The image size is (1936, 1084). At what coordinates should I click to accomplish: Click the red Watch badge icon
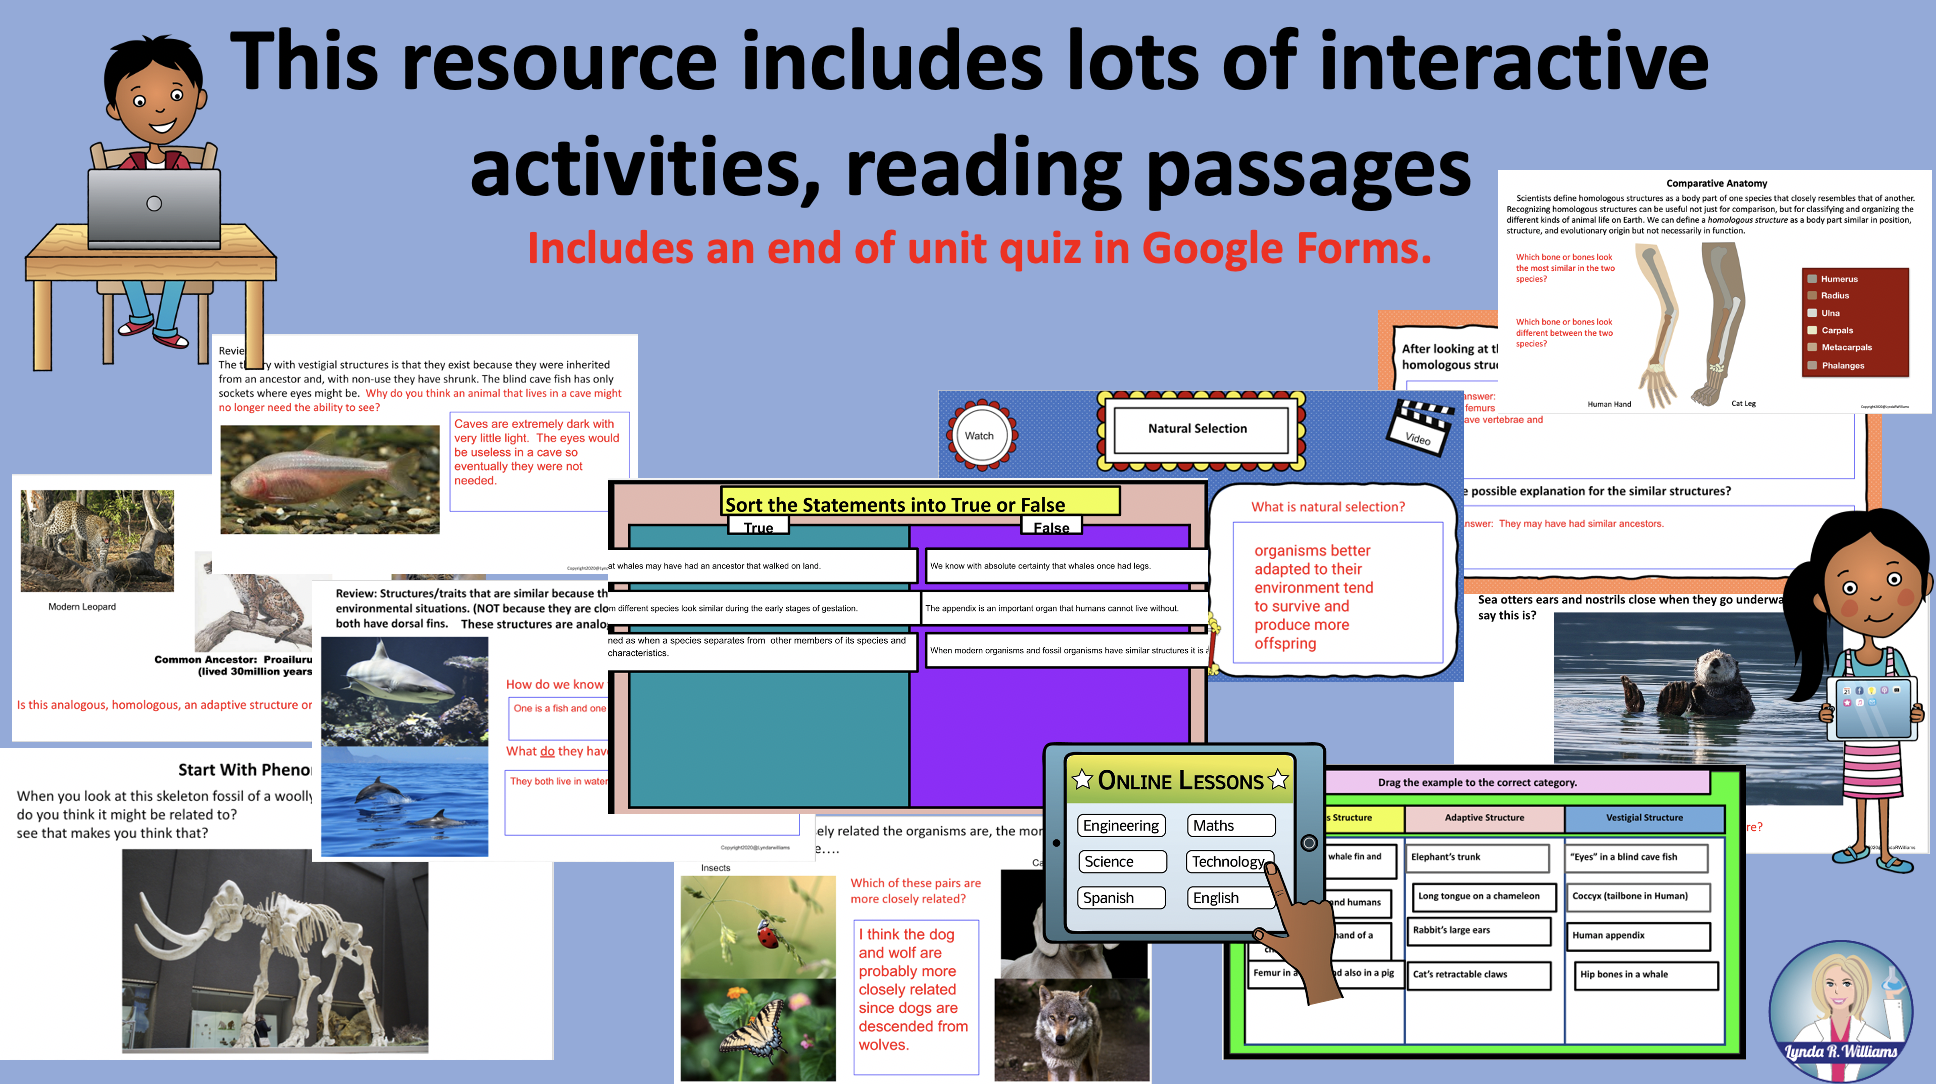pos(980,435)
